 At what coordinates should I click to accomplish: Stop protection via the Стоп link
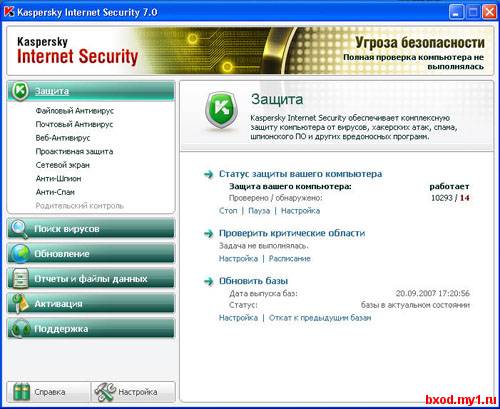tap(228, 211)
